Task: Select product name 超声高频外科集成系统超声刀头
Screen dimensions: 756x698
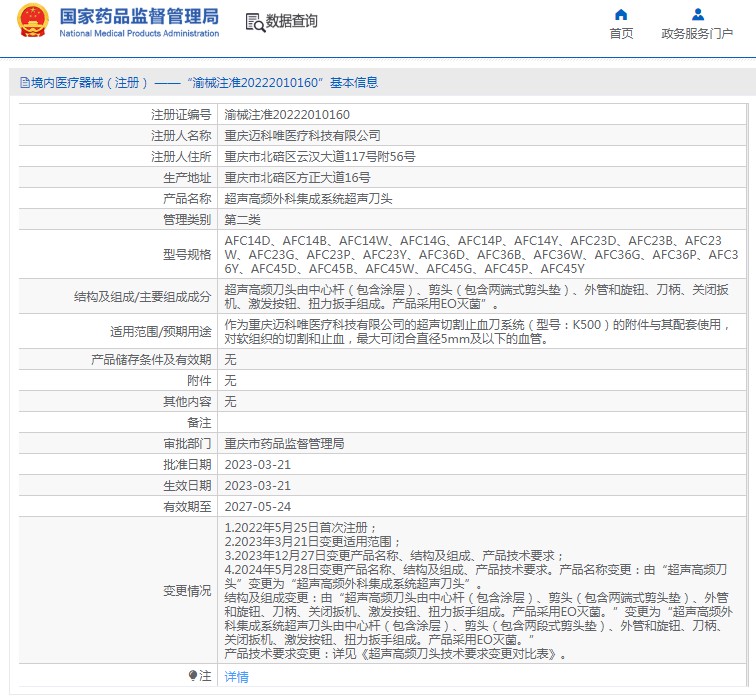Action: tap(309, 199)
